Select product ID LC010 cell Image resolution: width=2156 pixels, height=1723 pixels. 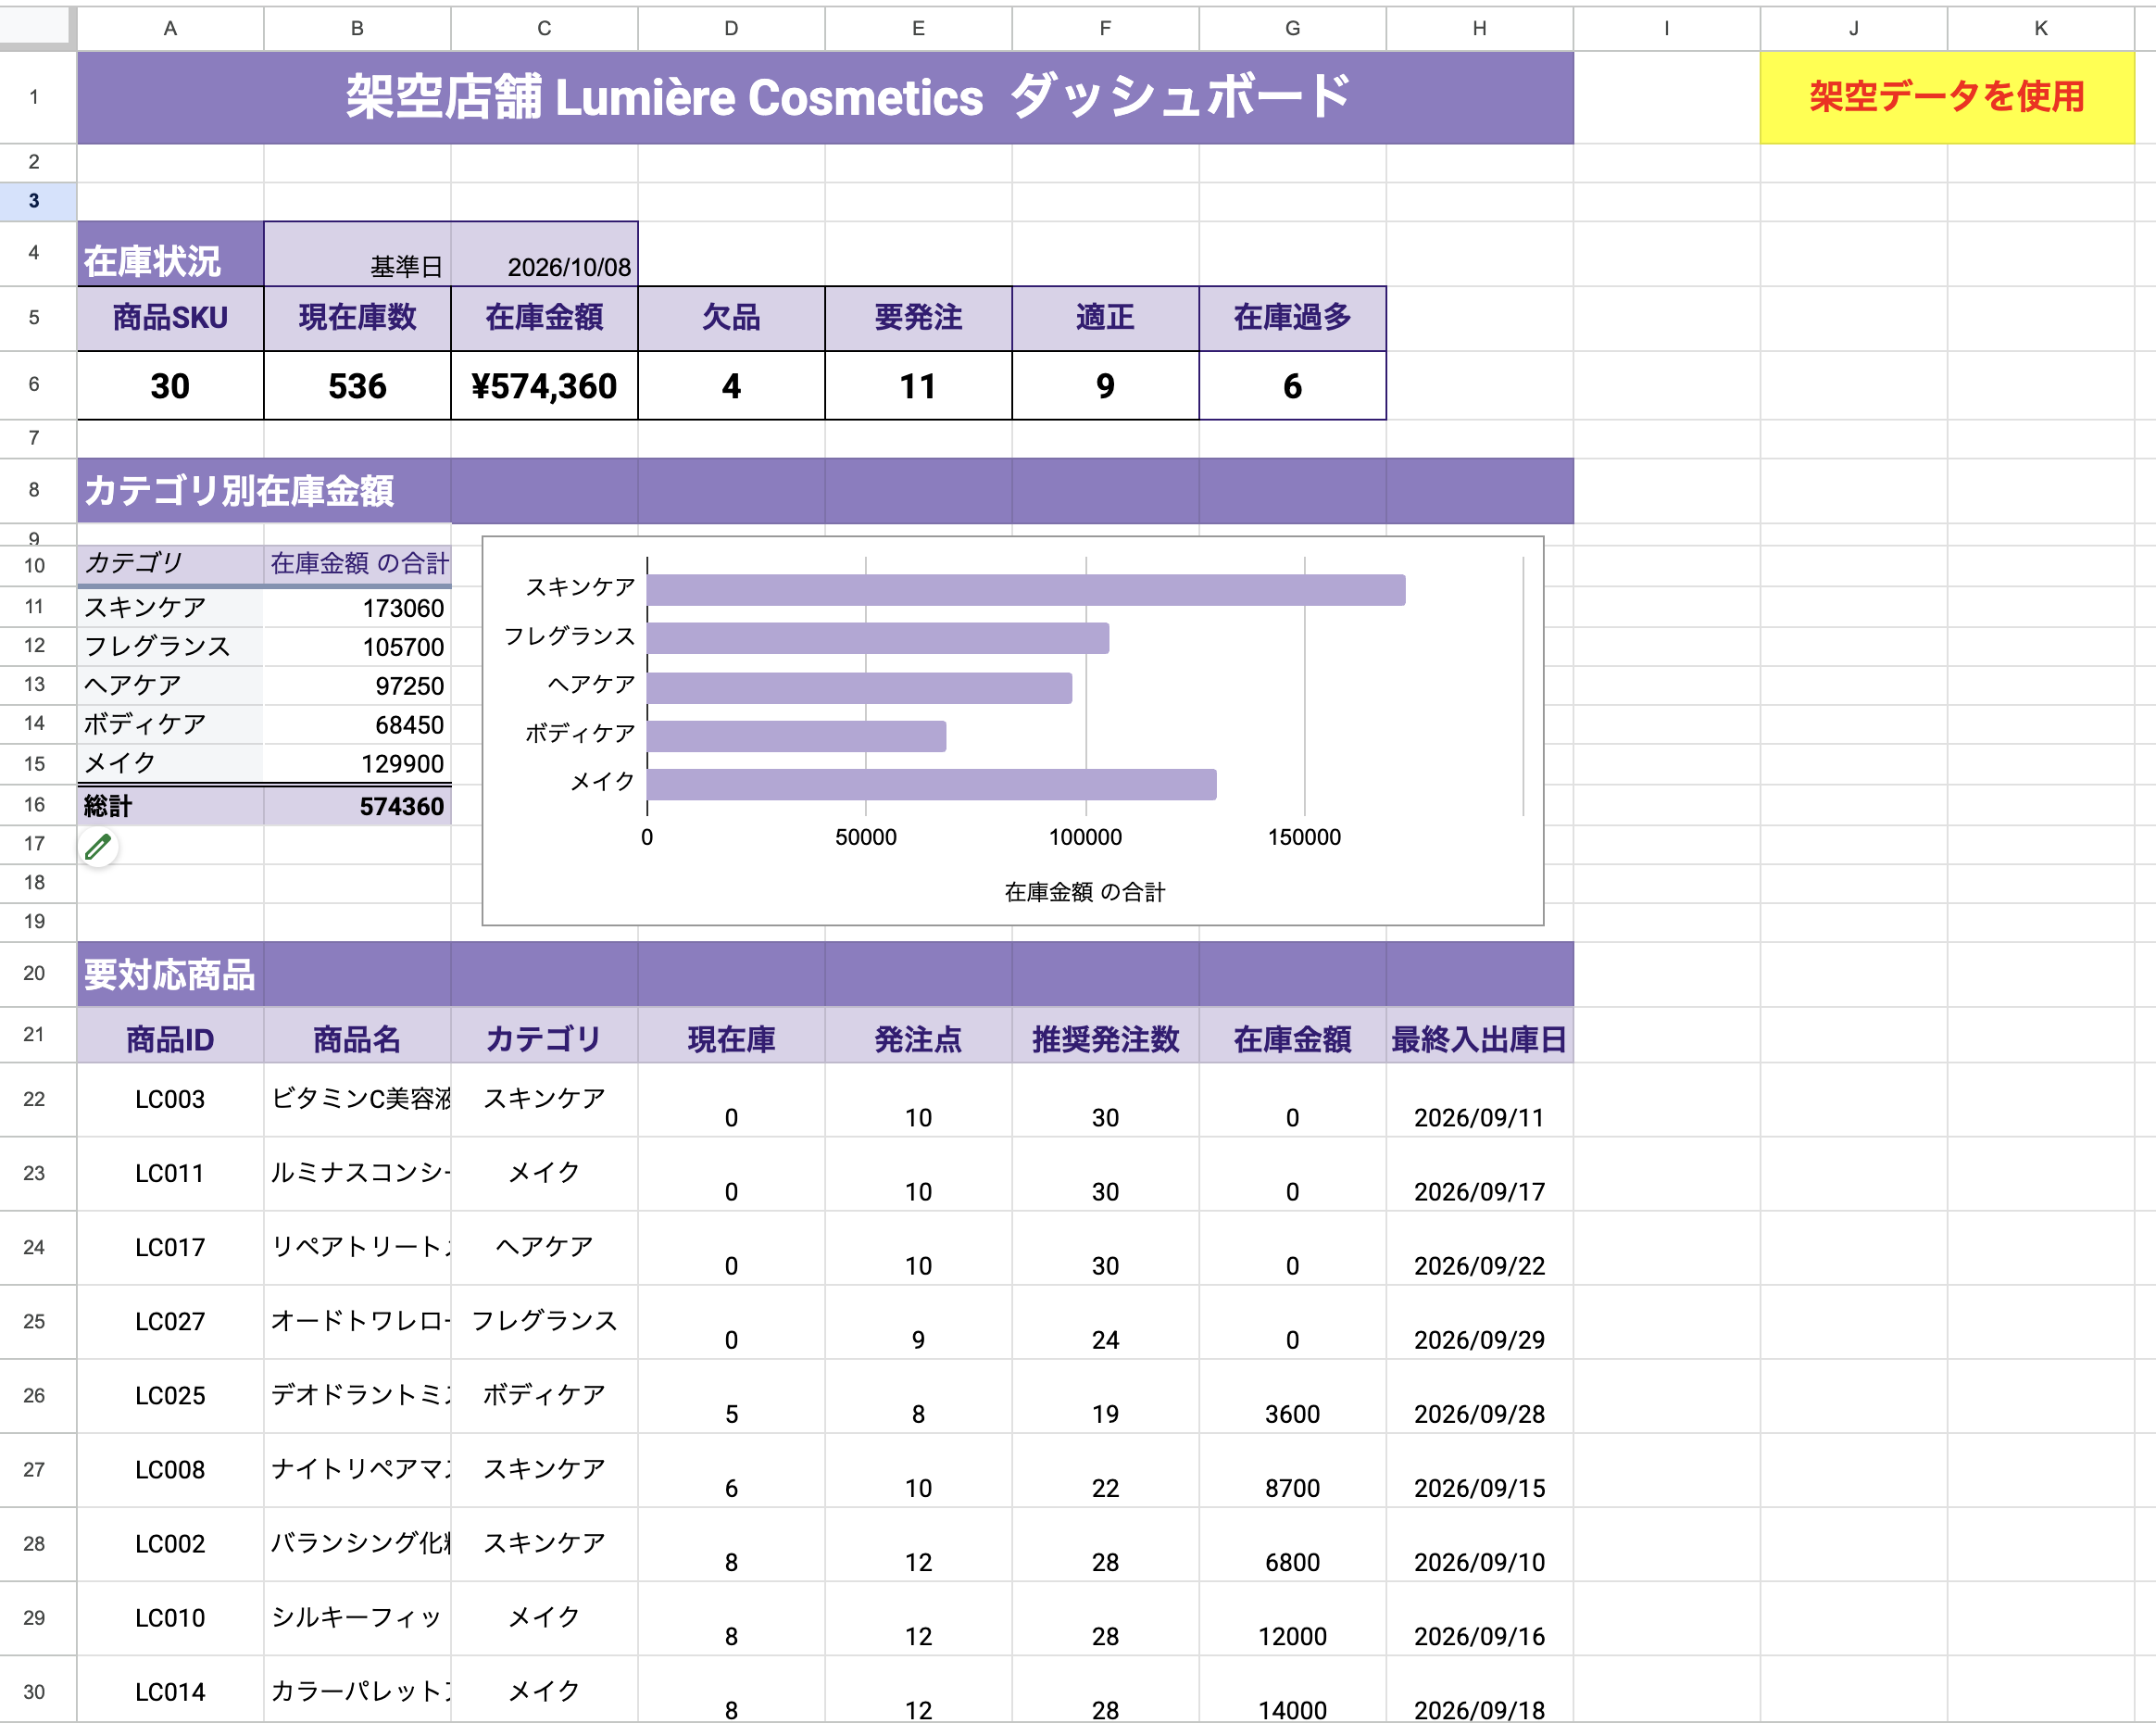tap(170, 1618)
